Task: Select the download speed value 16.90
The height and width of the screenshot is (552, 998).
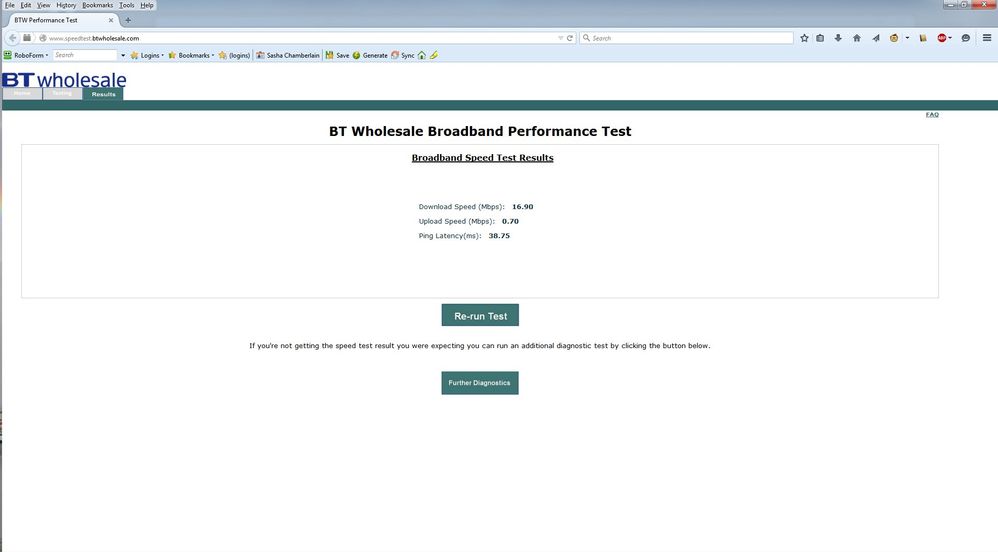Action: pos(523,207)
